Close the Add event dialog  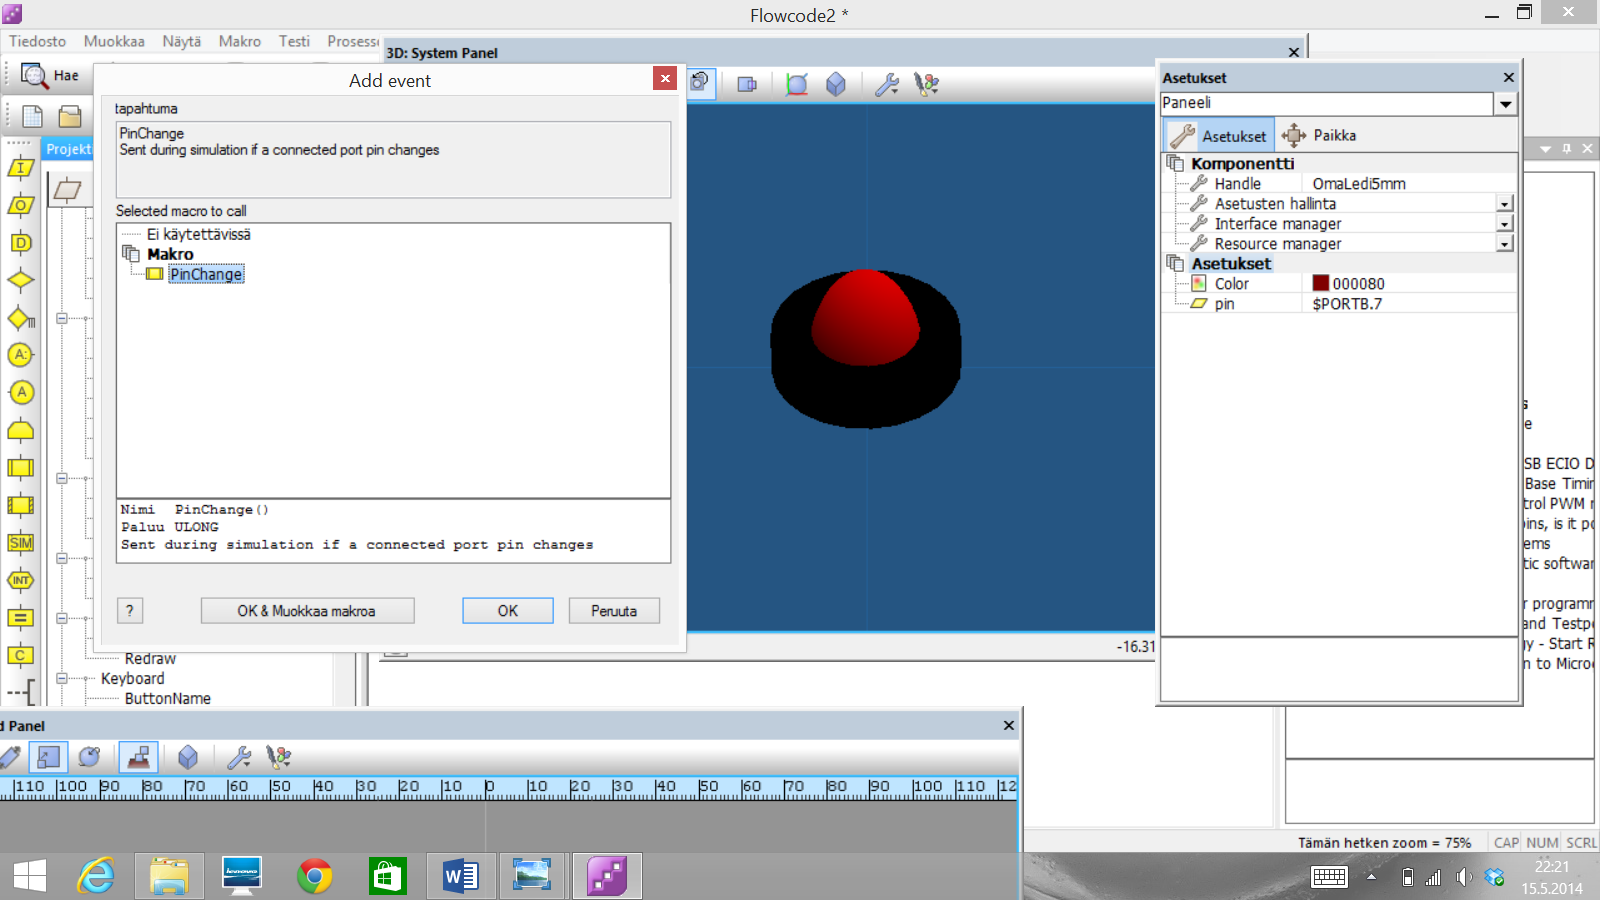click(x=665, y=78)
